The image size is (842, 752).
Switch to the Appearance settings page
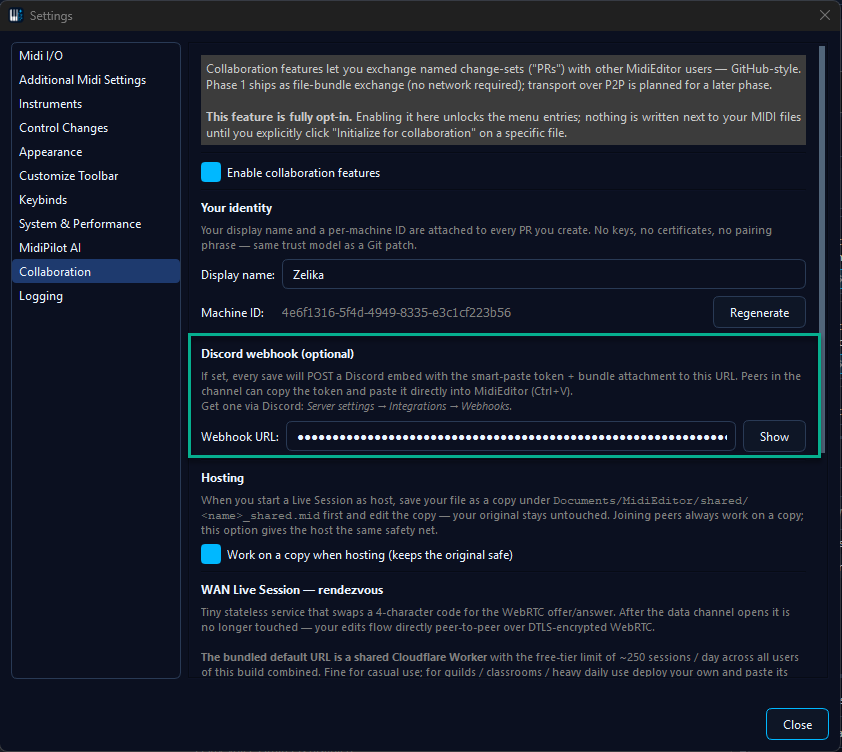(96, 152)
